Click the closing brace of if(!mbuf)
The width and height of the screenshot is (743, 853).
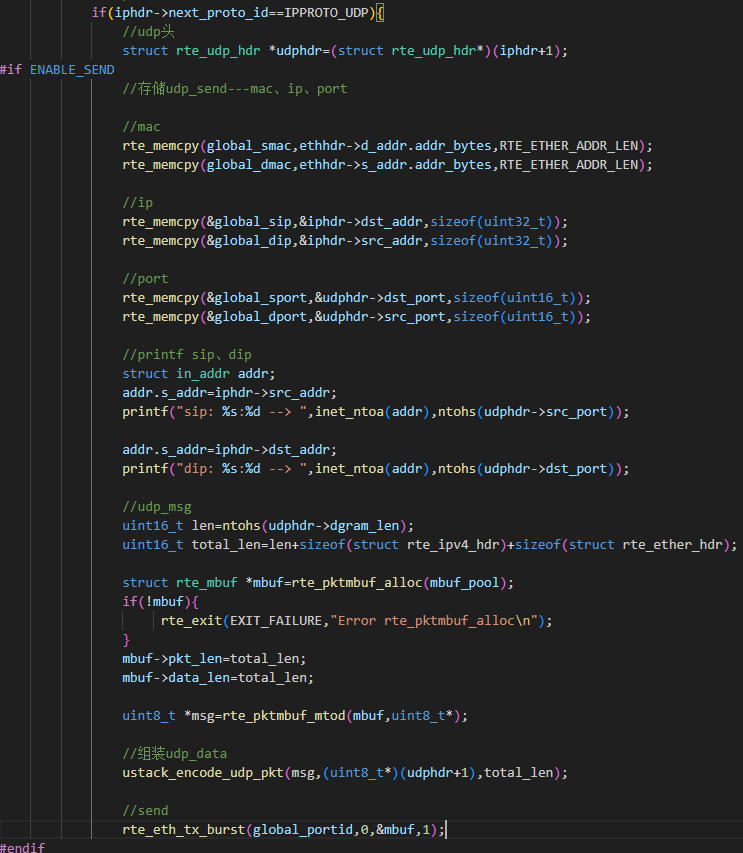(x=126, y=640)
